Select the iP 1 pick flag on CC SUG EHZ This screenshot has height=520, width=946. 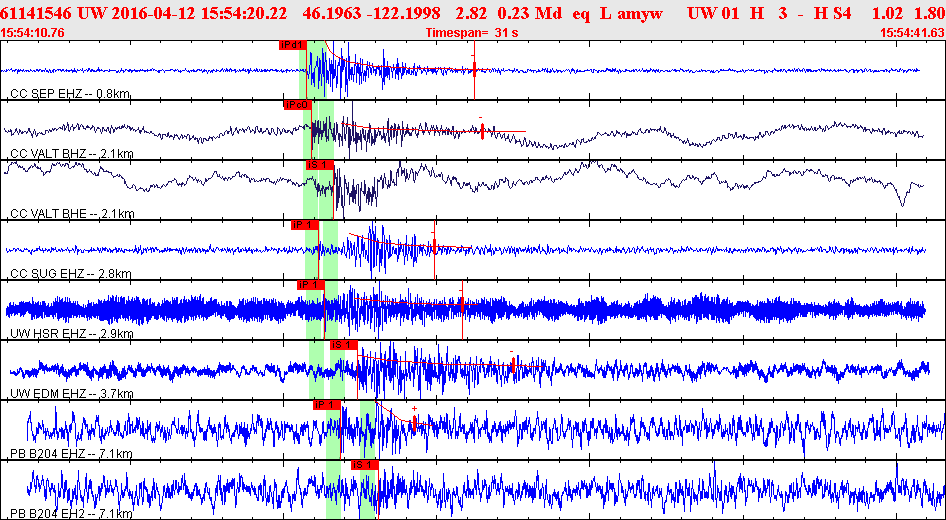tap(304, 225)
